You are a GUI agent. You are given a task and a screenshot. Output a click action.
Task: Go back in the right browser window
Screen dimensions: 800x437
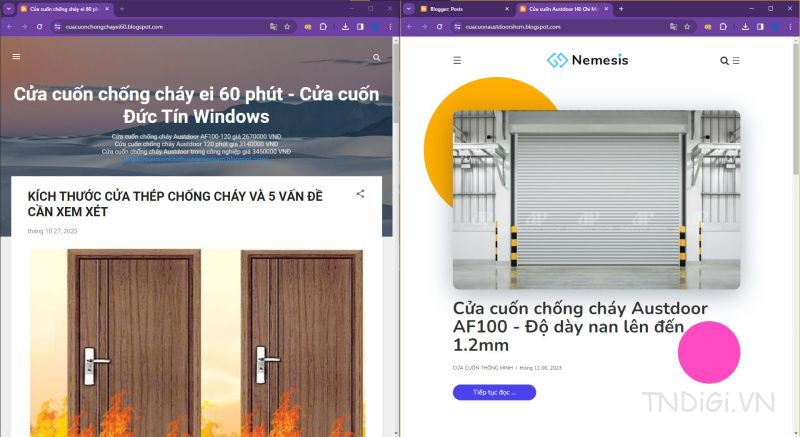pyautogui.click(x=410, y=27)
